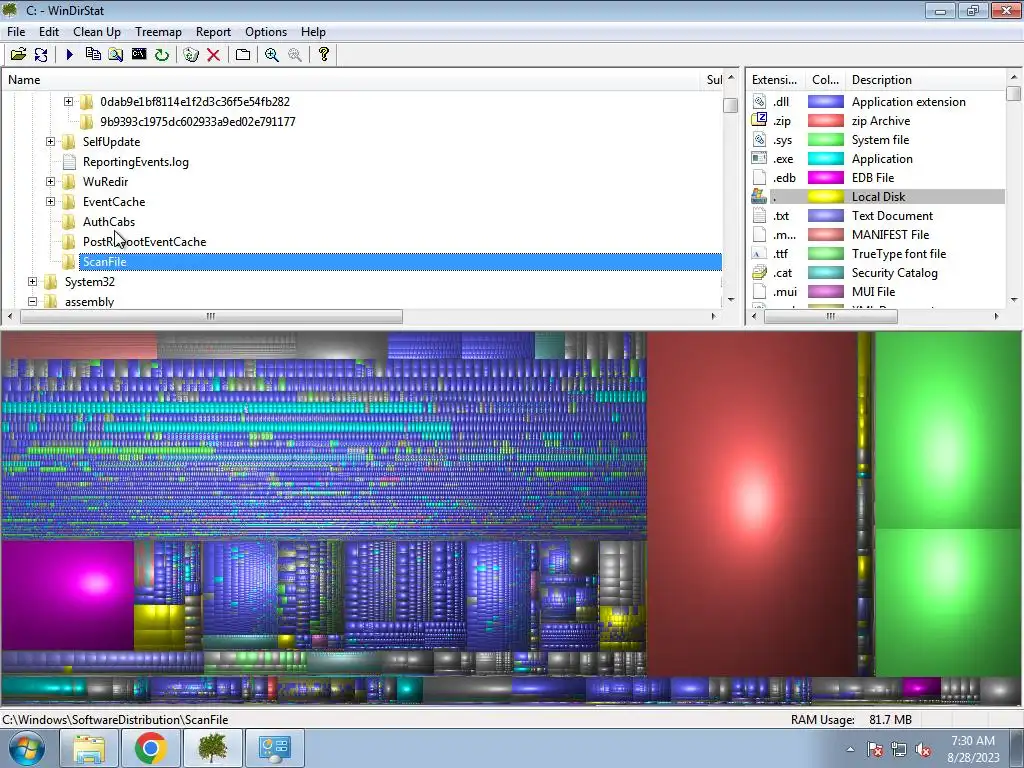Show hidden tray icons arrow
Screen dimensions: 1024x768
(850, 749)
